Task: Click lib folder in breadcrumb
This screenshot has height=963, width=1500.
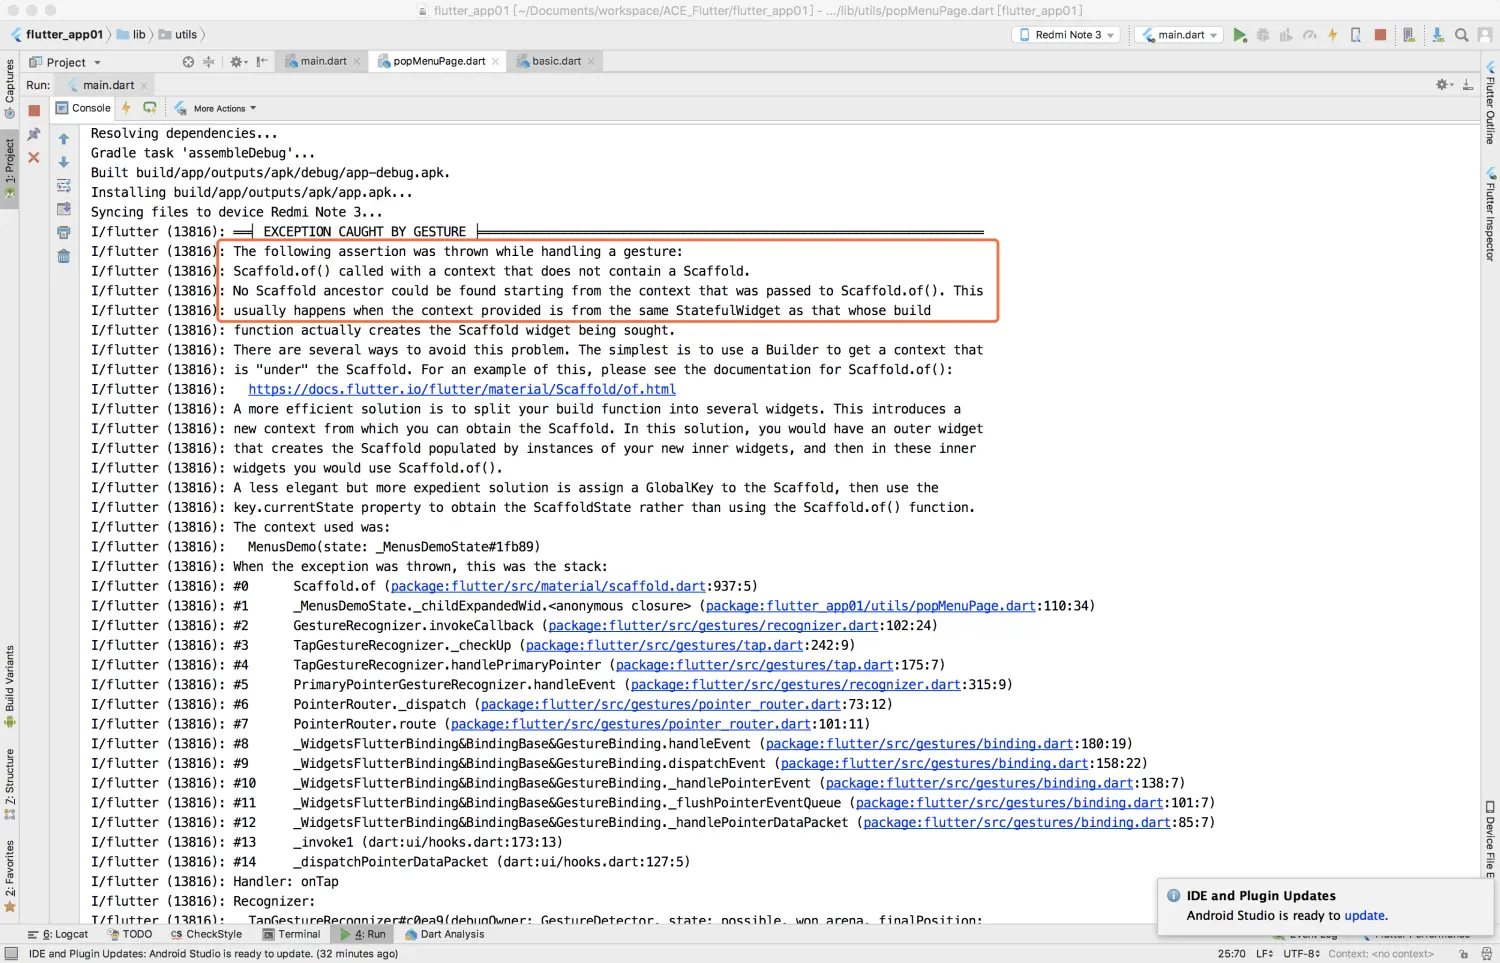Action: tap(131, 34)
